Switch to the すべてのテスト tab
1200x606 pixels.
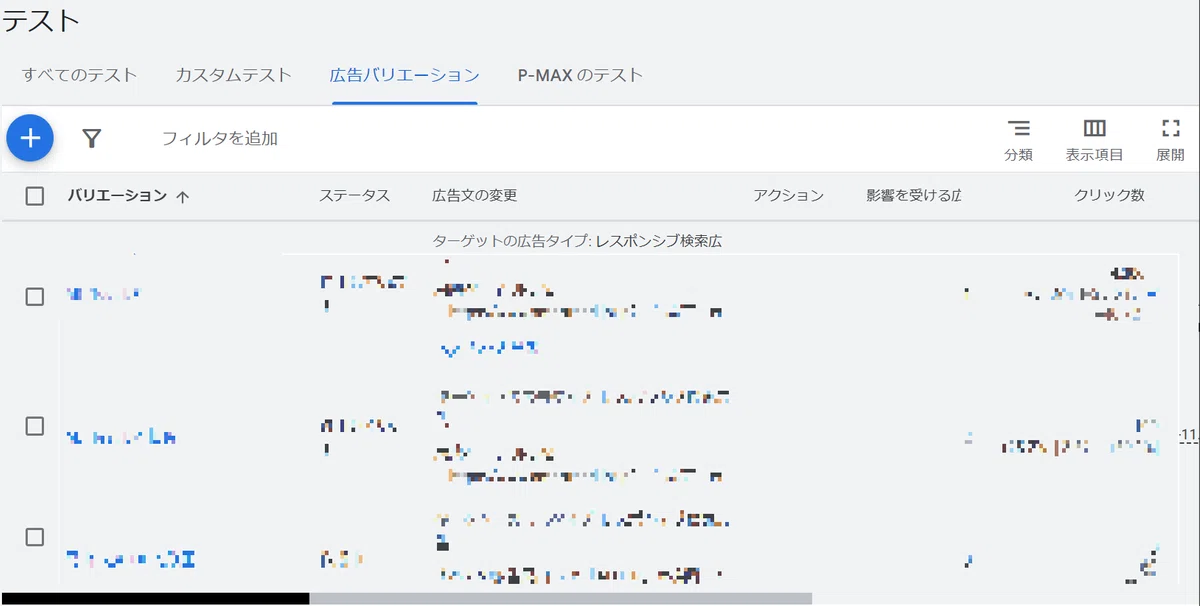click(x=80, y=75)
